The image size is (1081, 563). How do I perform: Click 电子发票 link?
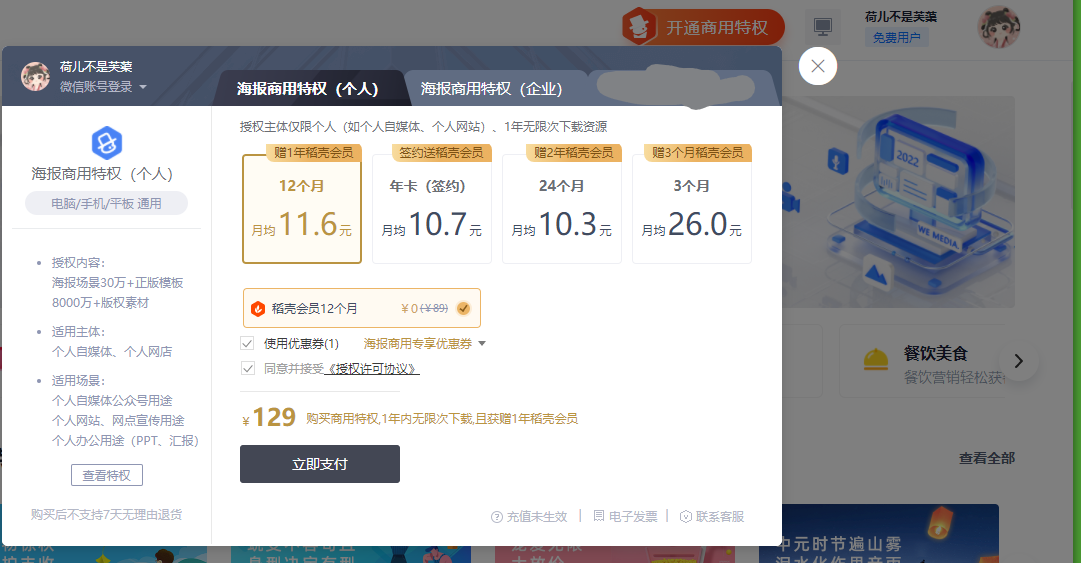(x=633, y=517)
